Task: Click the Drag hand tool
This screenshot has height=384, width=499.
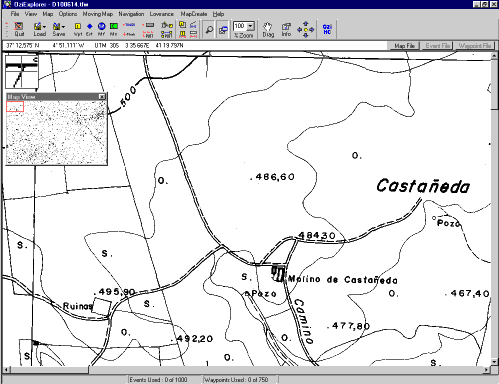Action: pyautogui.click(x=268, y=29)
